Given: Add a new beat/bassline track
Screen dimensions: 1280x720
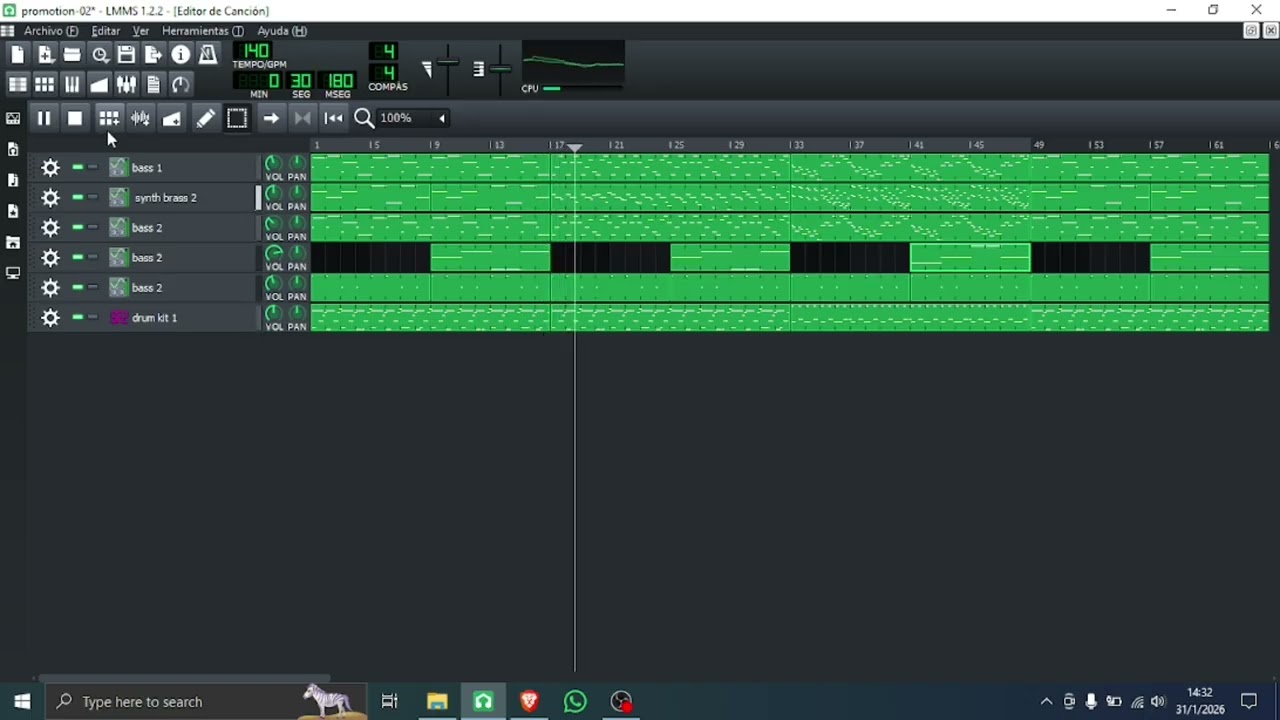Looking at the screenshot, I should tap(109, 118).
